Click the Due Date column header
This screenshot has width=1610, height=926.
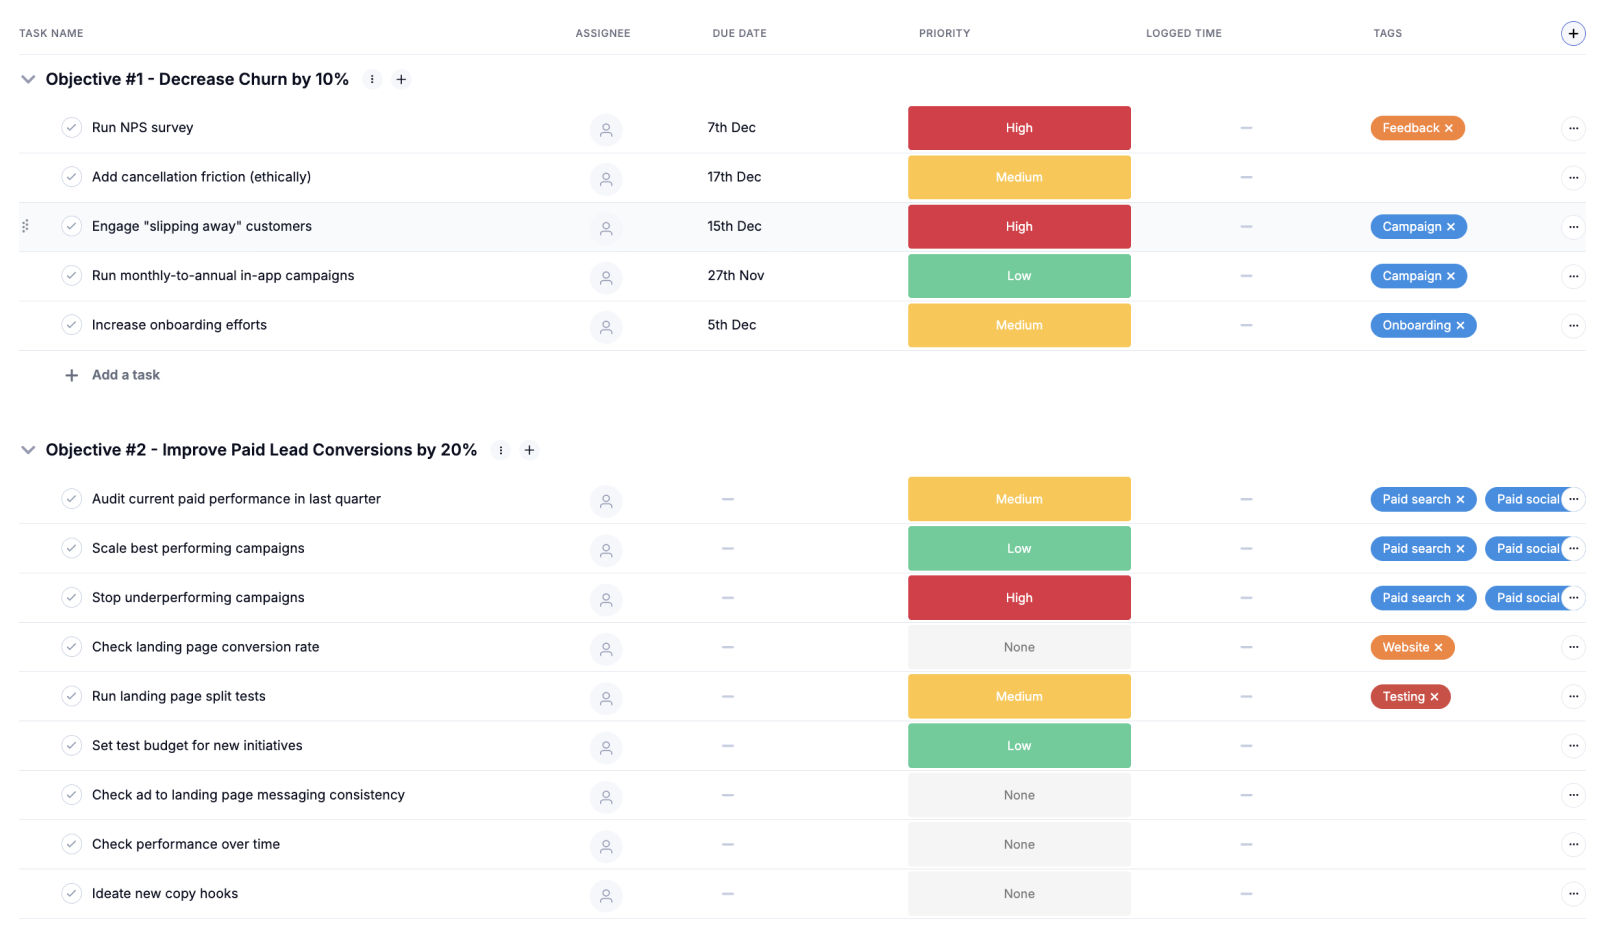[x=739, y=33]
